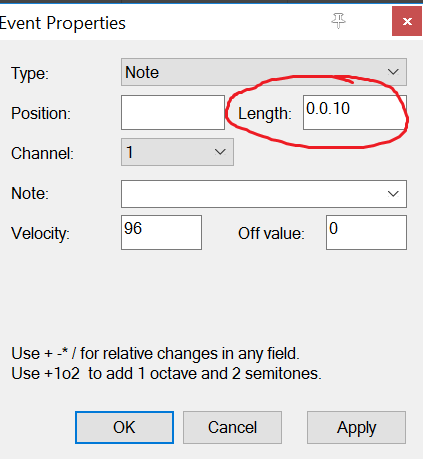The image size is (423, 459).
Task: Expand the Channel dropdown set to 1
Action: (x=177, y=152)
